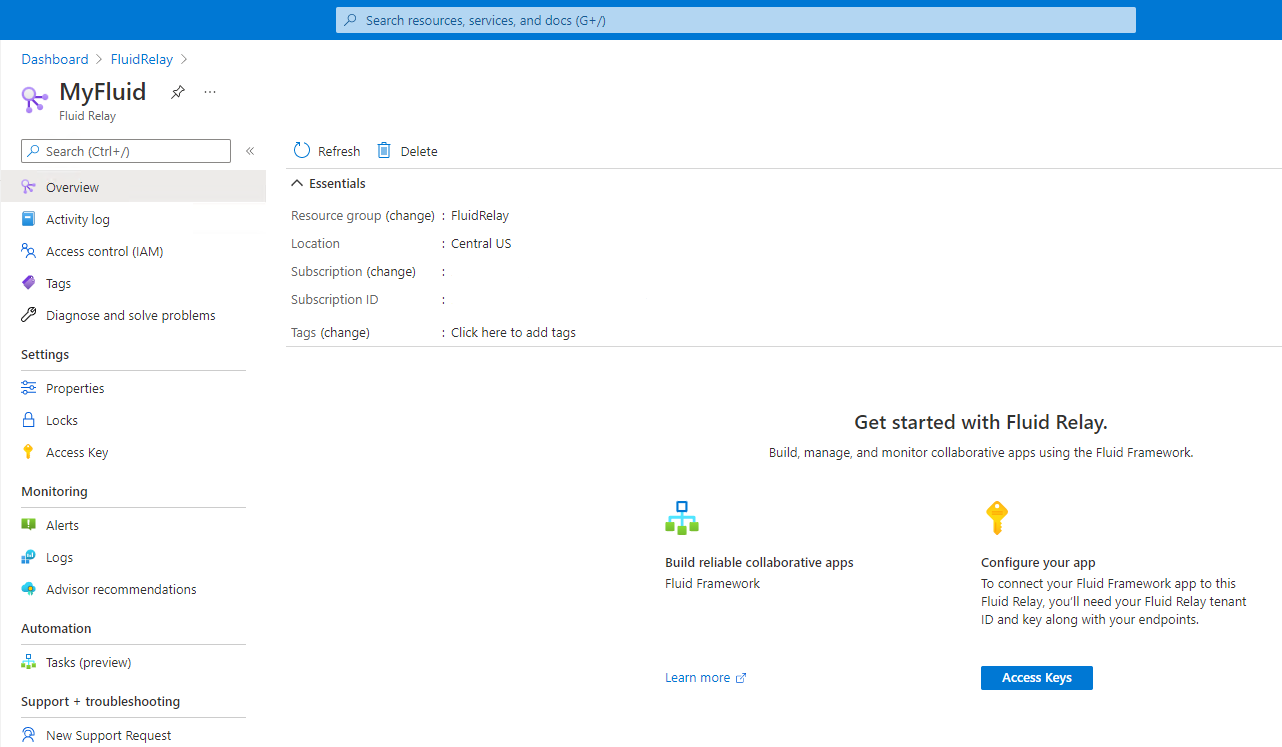Open the Learn more link

[x=698, y=677]
